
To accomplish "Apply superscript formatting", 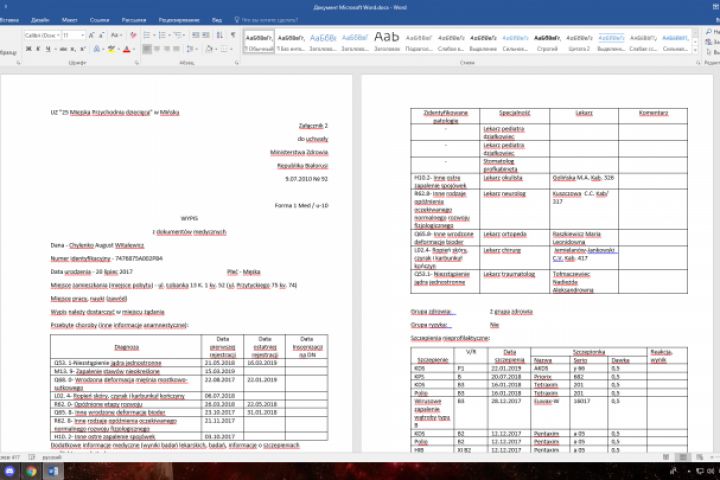I will click(x=83, y=49).
